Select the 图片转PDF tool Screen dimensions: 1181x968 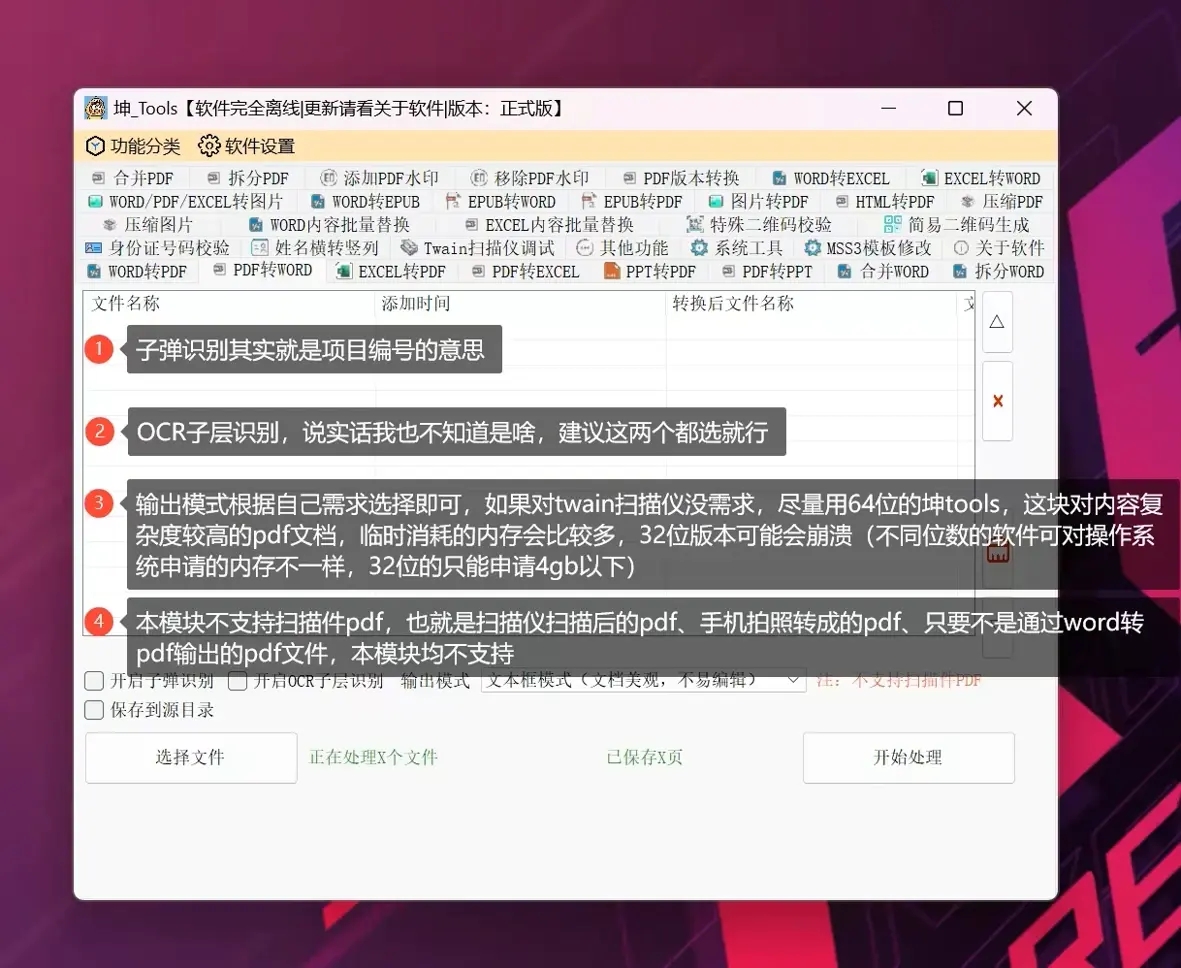[x=759, y=201]
